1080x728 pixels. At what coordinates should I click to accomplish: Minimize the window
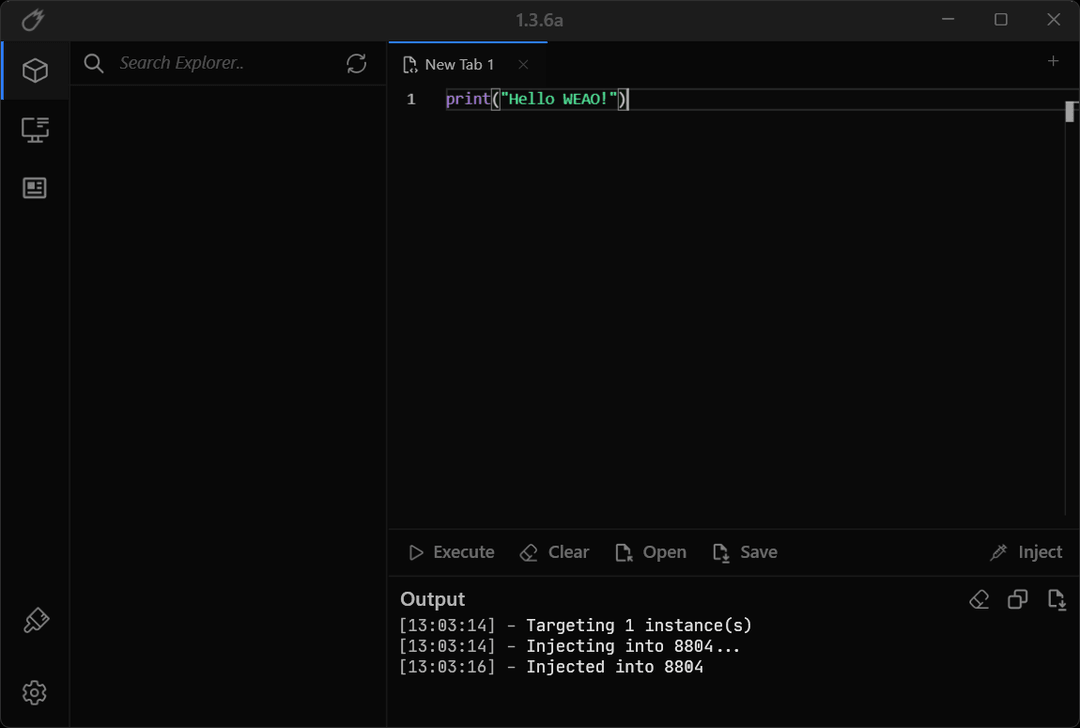tap(948, 19)
